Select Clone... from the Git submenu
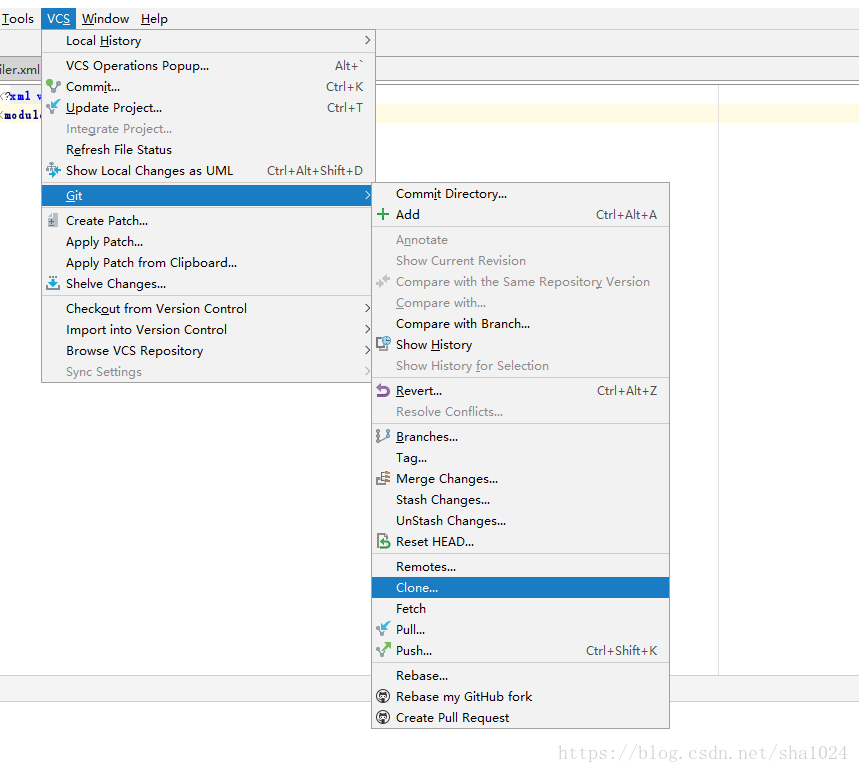The width and height of the screenshot is (859, 773). pyautogui.click(x=520, y=587)
